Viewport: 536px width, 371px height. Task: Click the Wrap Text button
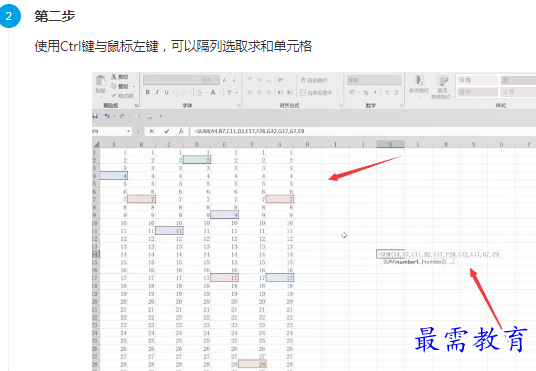click(x=314, y=80)
